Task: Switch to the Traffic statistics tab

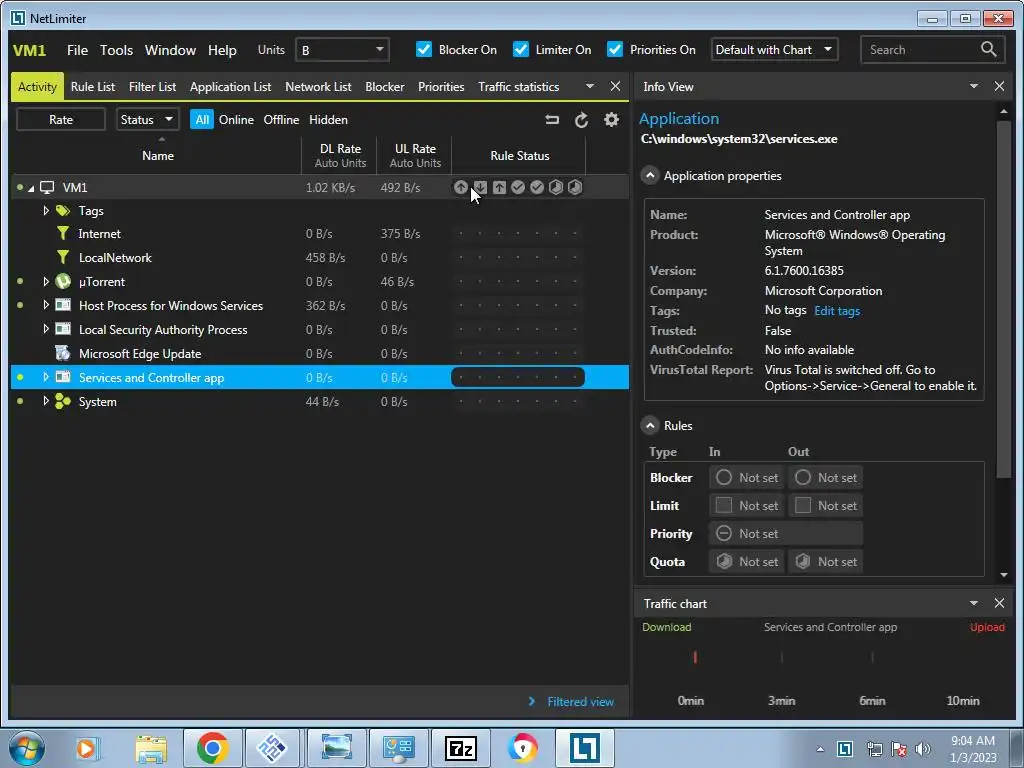Action: [519, 87]
